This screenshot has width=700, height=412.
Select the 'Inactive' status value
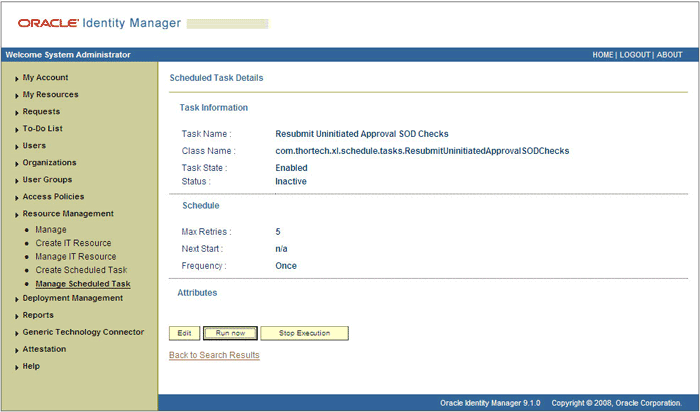[291, 181]
